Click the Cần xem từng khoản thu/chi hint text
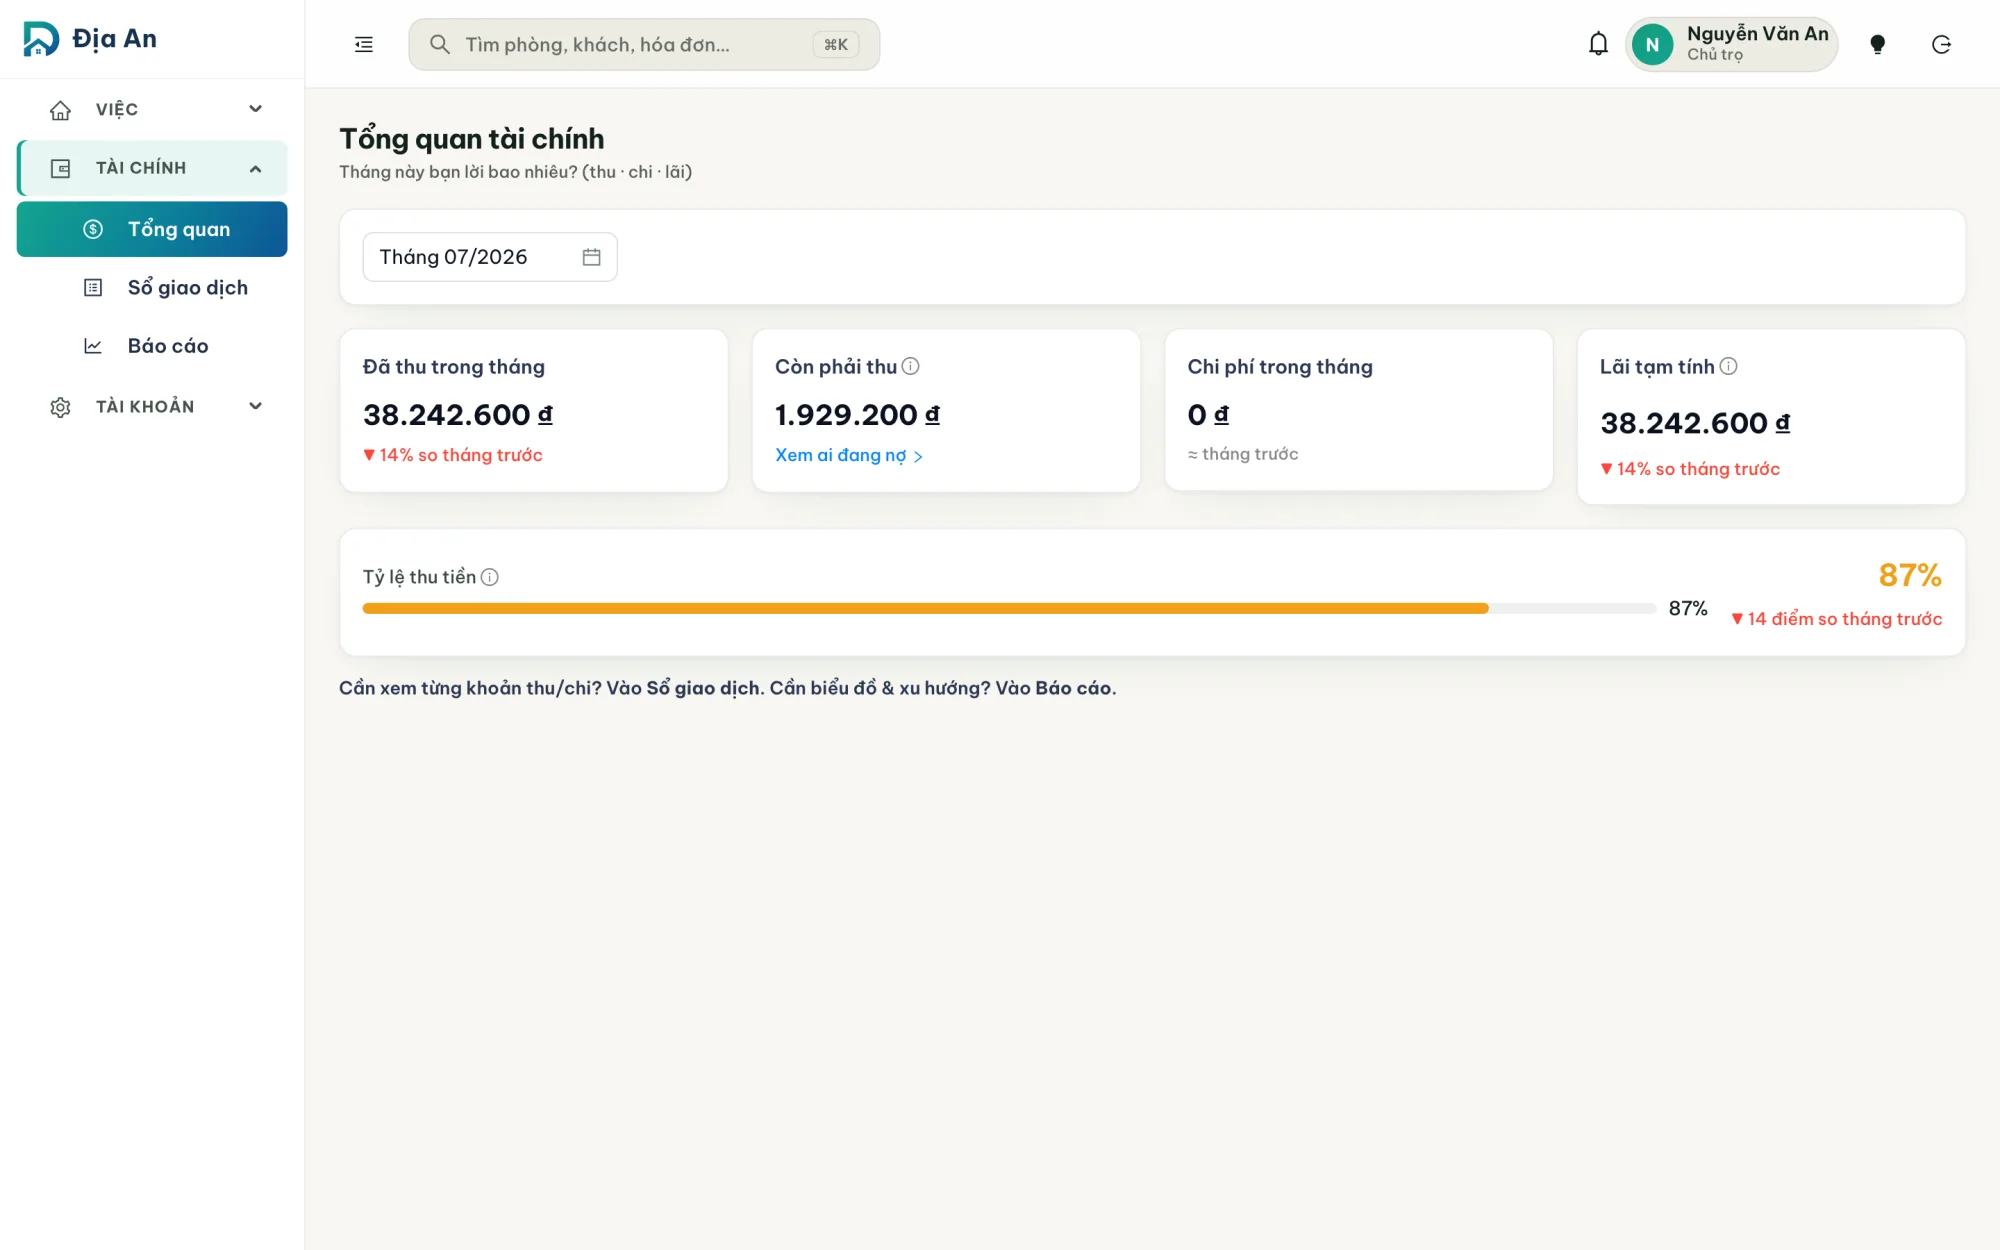The height and width of the screenshot is (1250, 2000). click(728, 688)
